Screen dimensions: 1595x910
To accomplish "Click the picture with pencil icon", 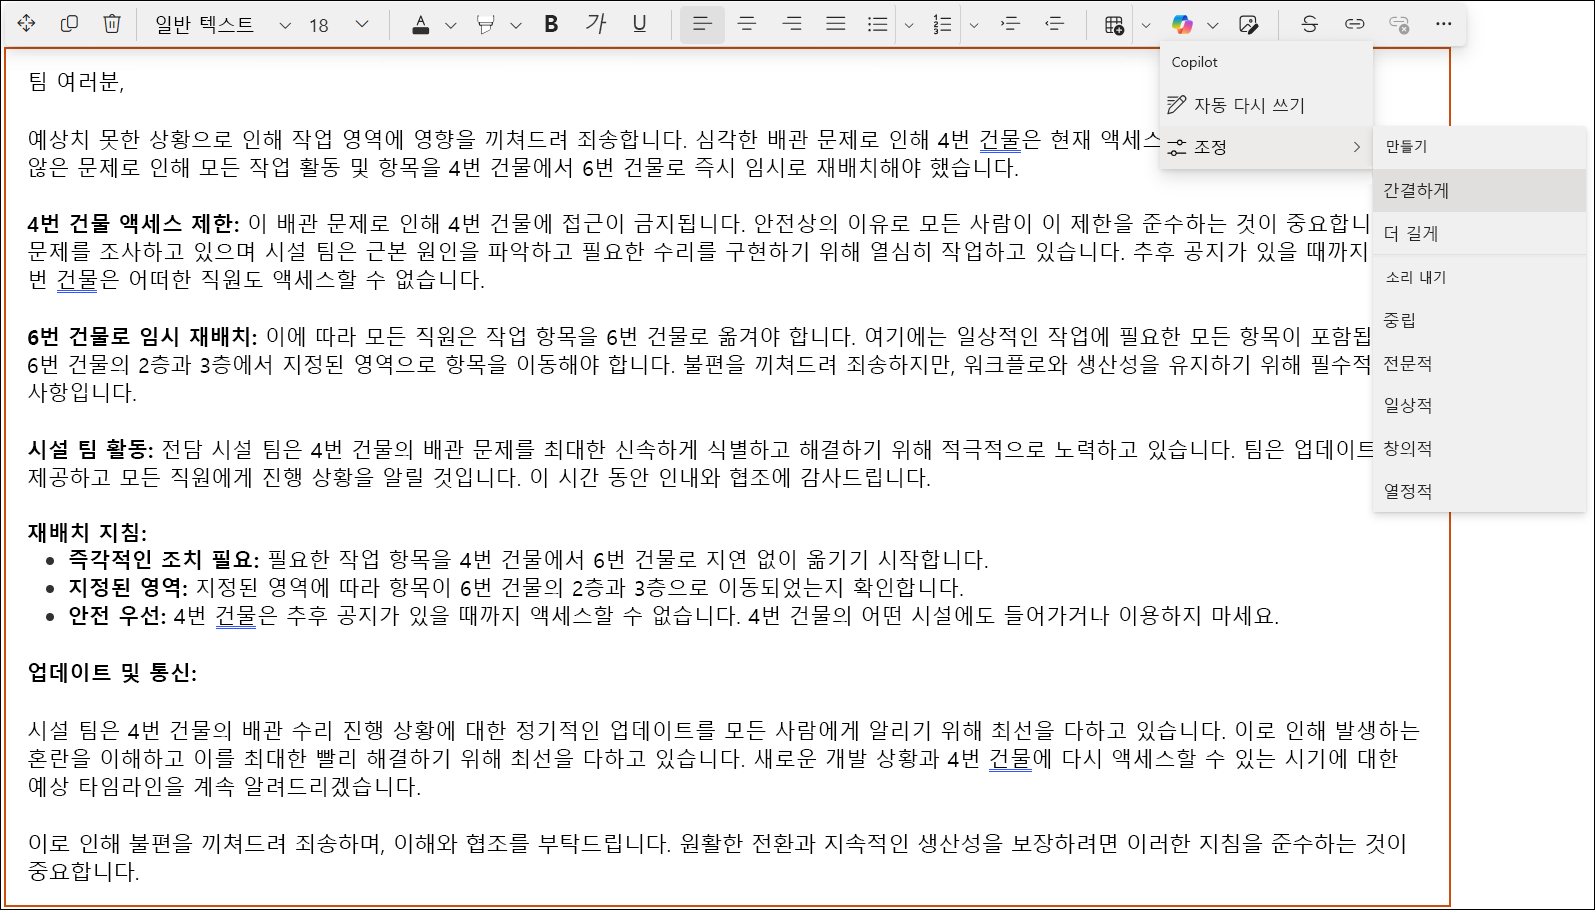I will click(x=1248, y=24).
